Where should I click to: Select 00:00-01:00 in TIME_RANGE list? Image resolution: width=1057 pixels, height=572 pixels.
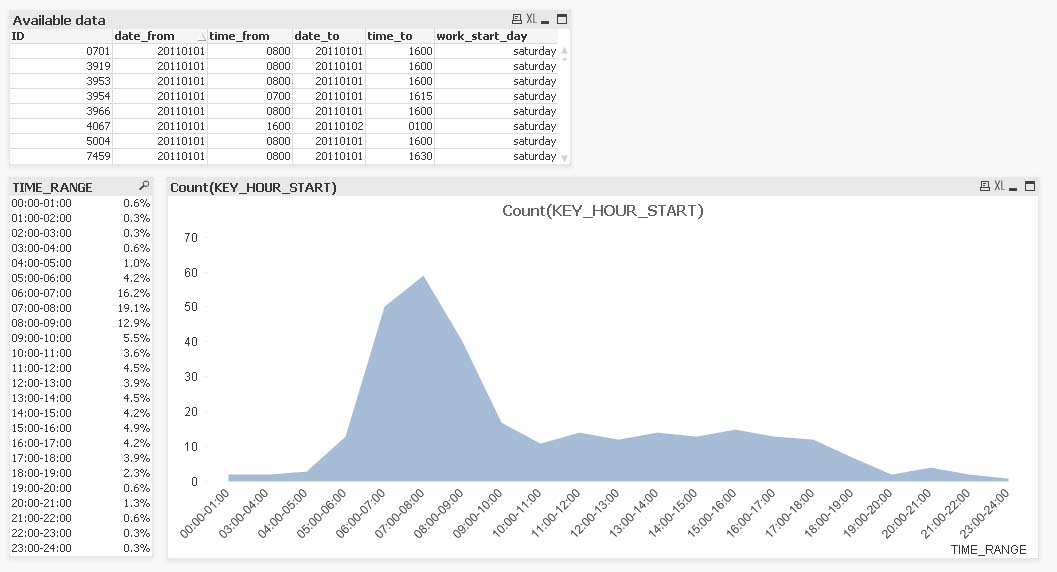click(81, 203)
